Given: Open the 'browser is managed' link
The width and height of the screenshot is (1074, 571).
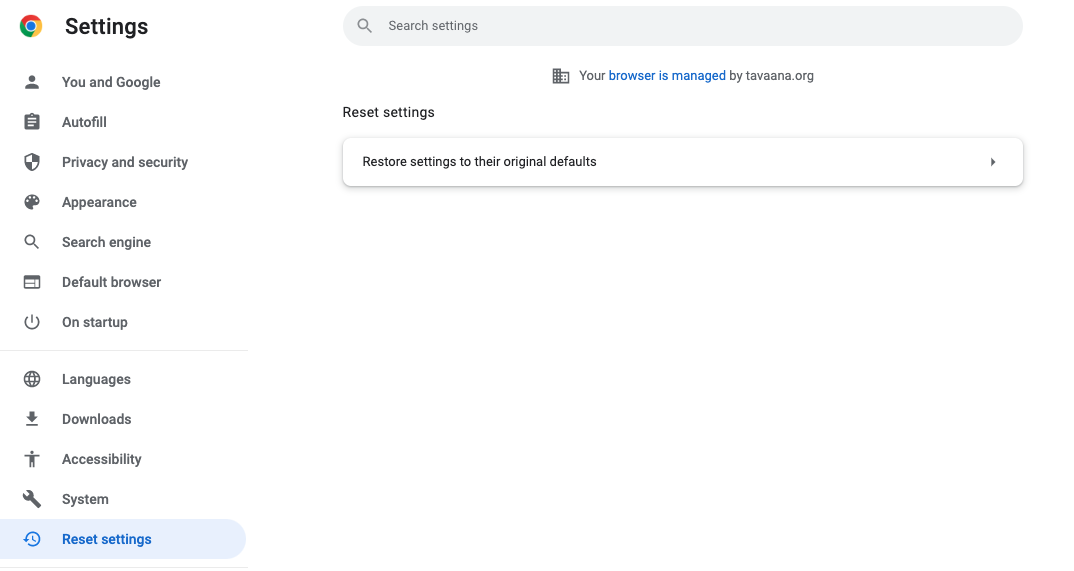Looking at the screenshot, I should pyautogui.click(x=666, y=76).
